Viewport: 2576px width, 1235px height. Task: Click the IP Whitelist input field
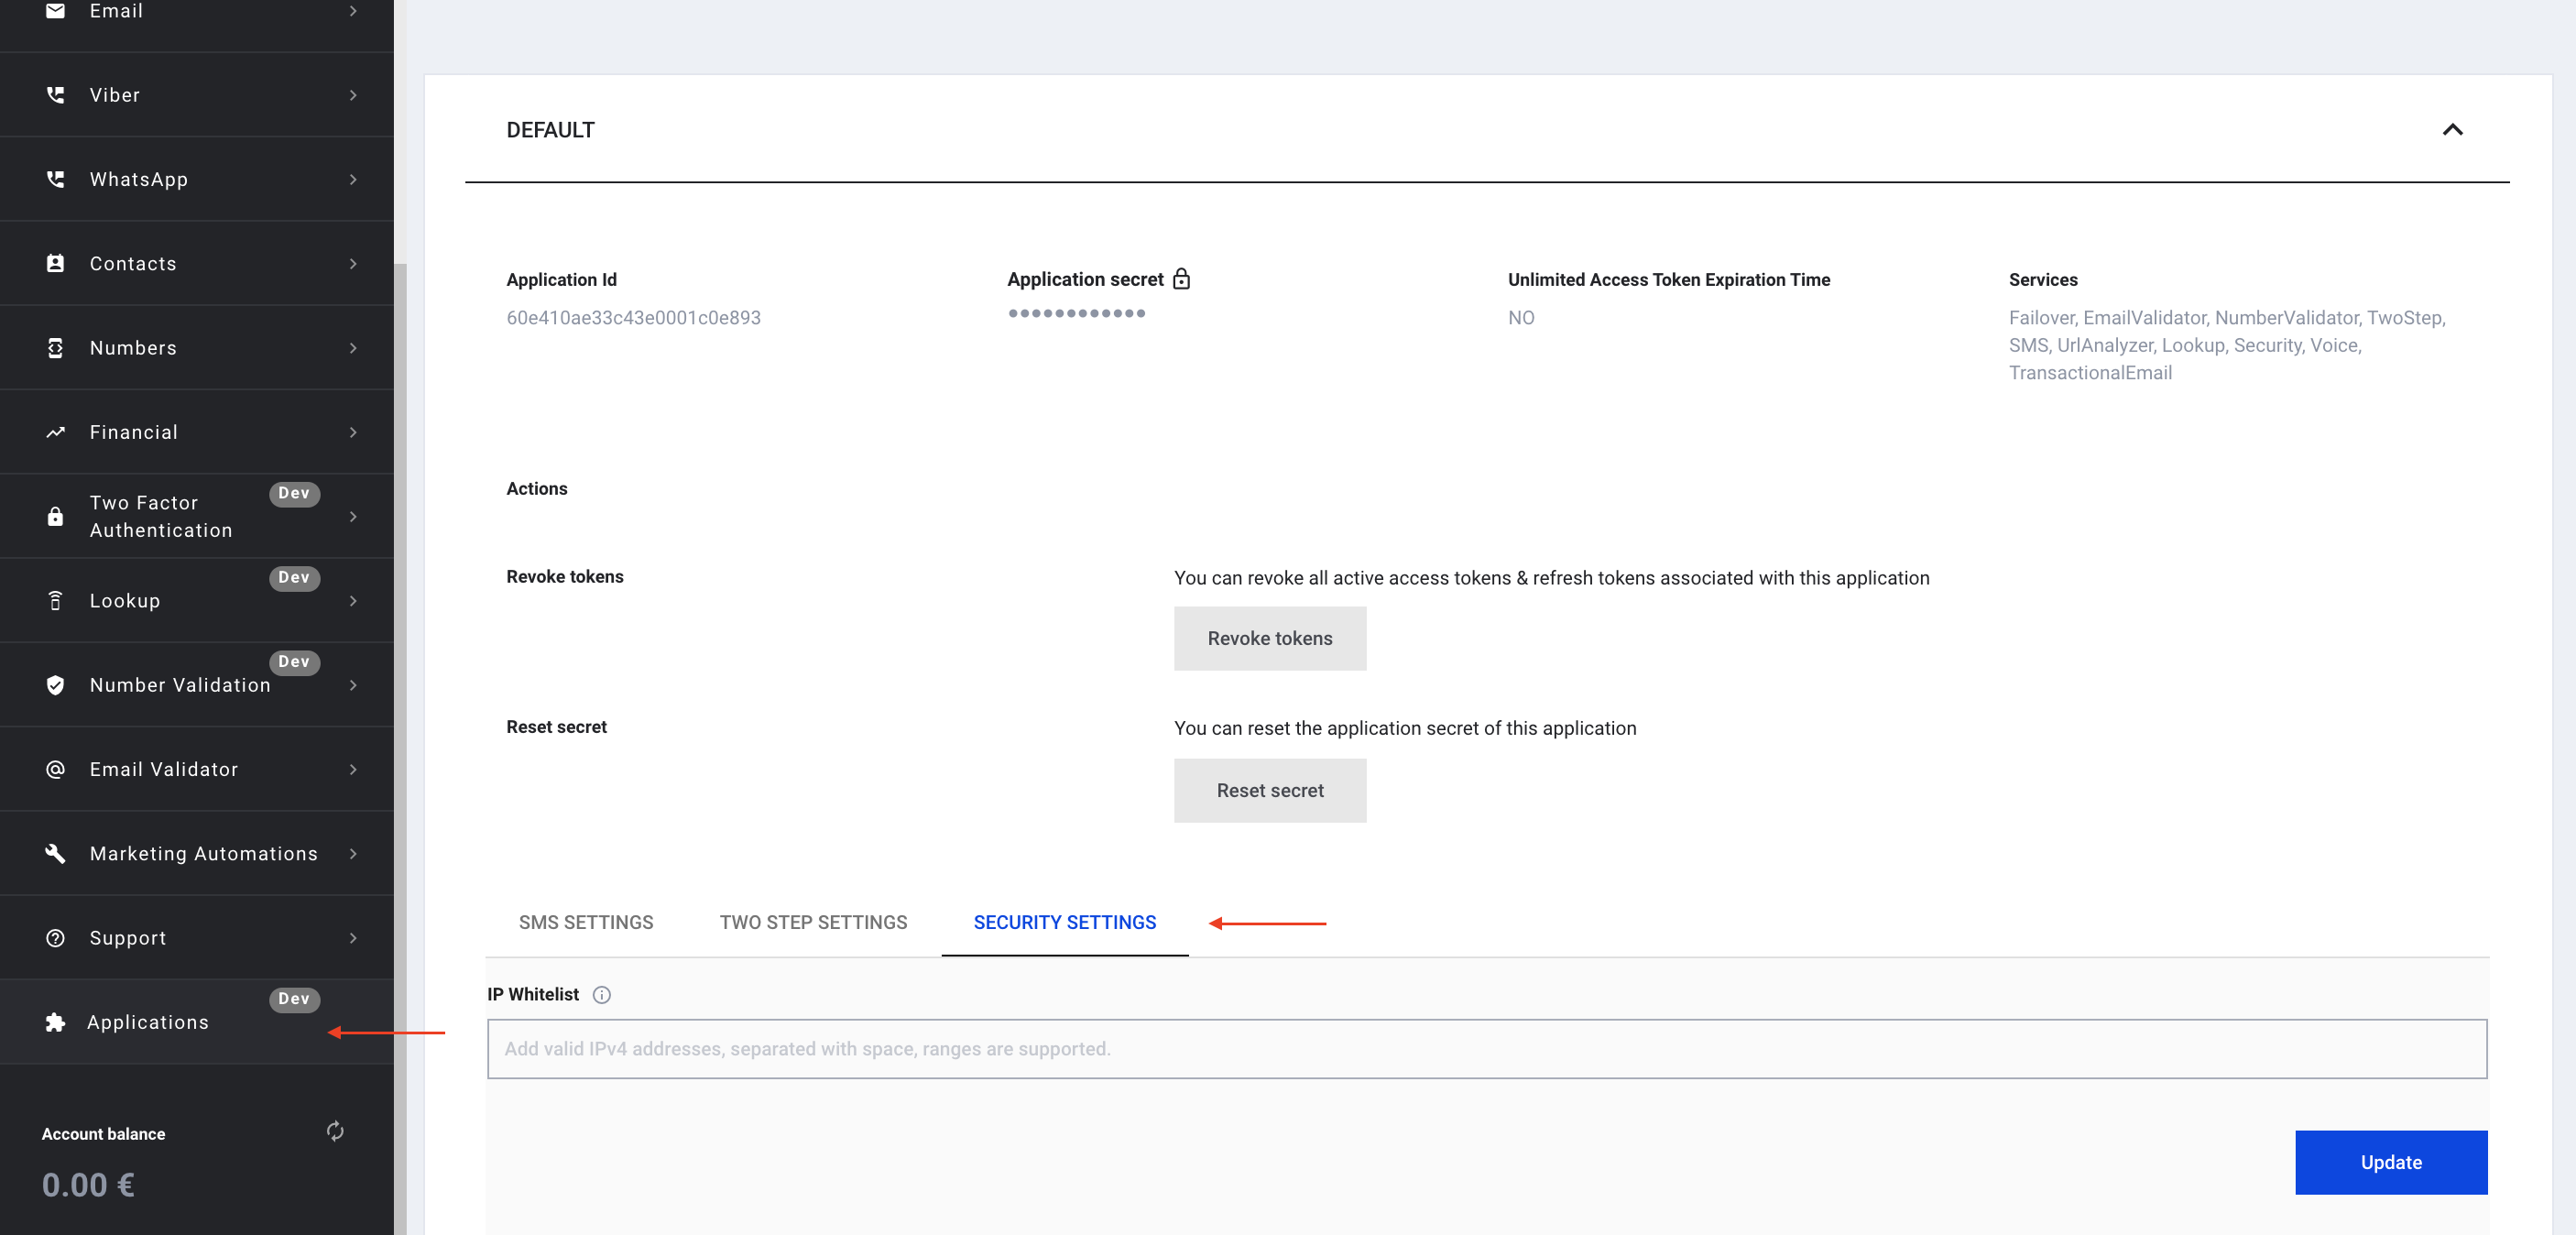(1486, 1048)
